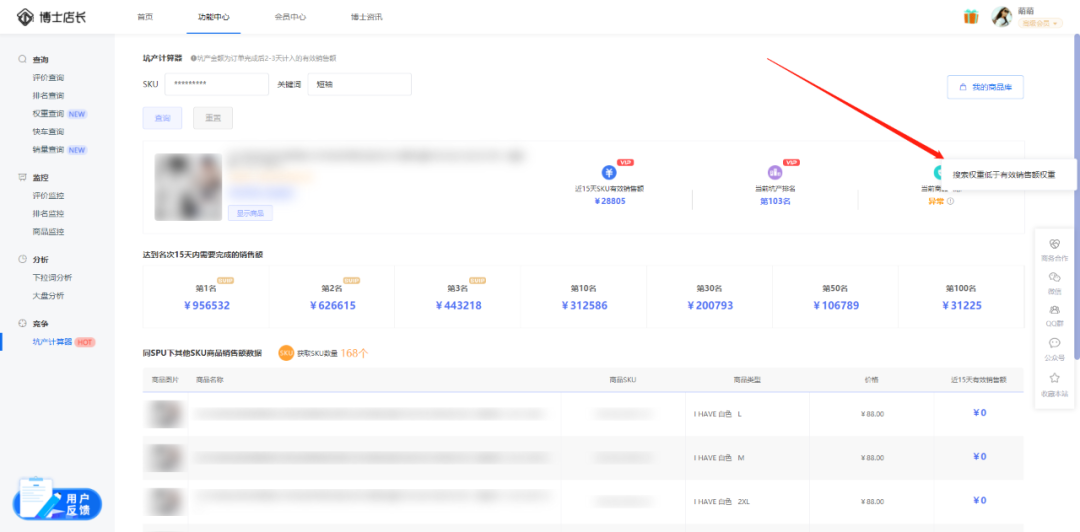Click the 重置 reset button
This screenshot has height=532, width=1080.
point(213,118)
